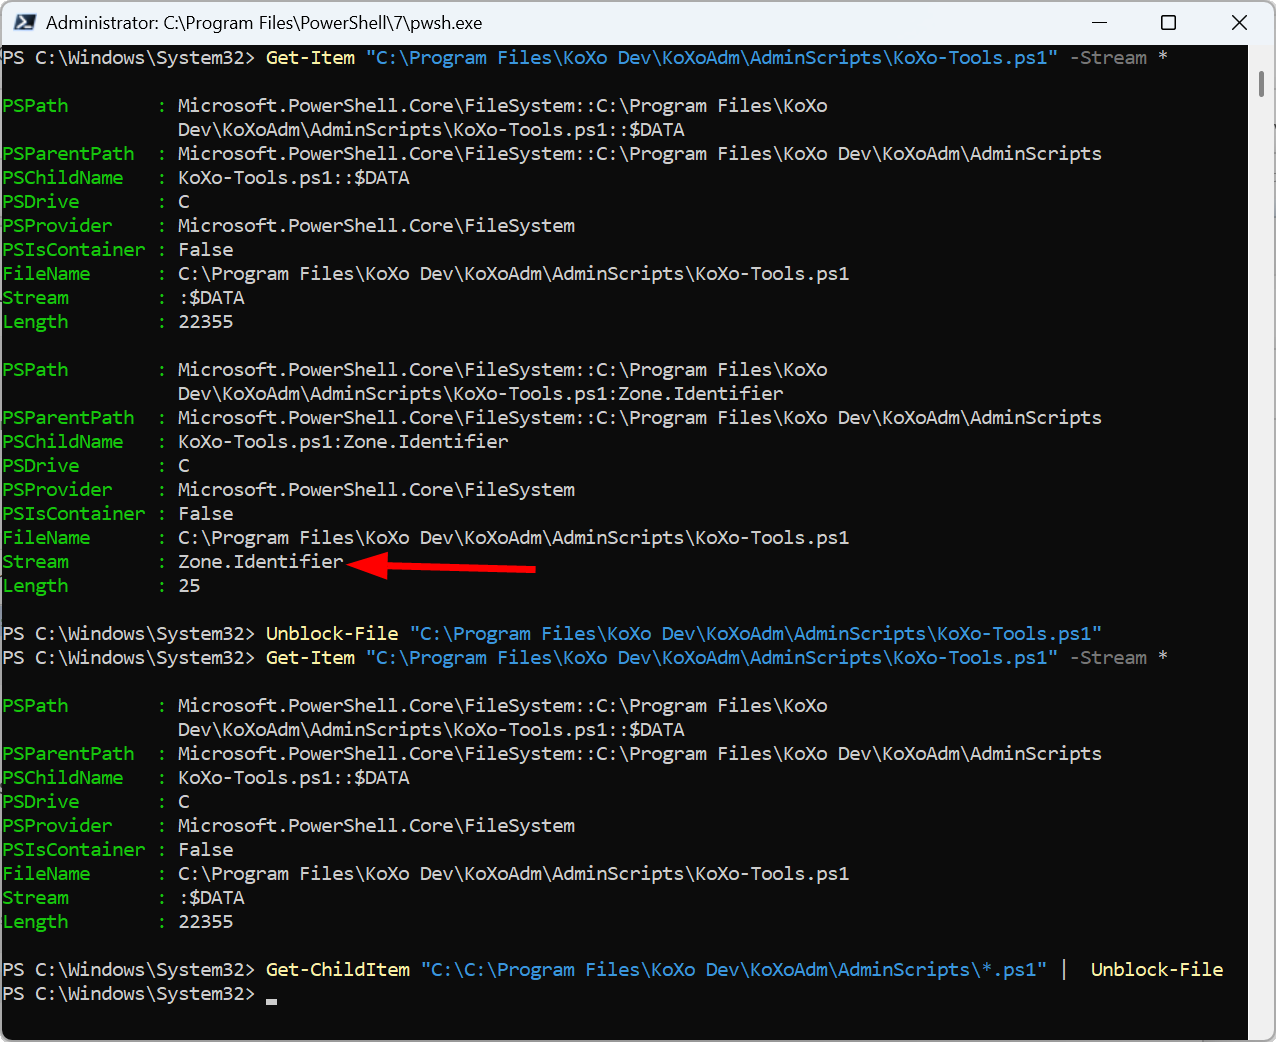Click the window title text Administrator pwsh.exe
This screenshot has width=1276, height=1042.
[264, 22]
